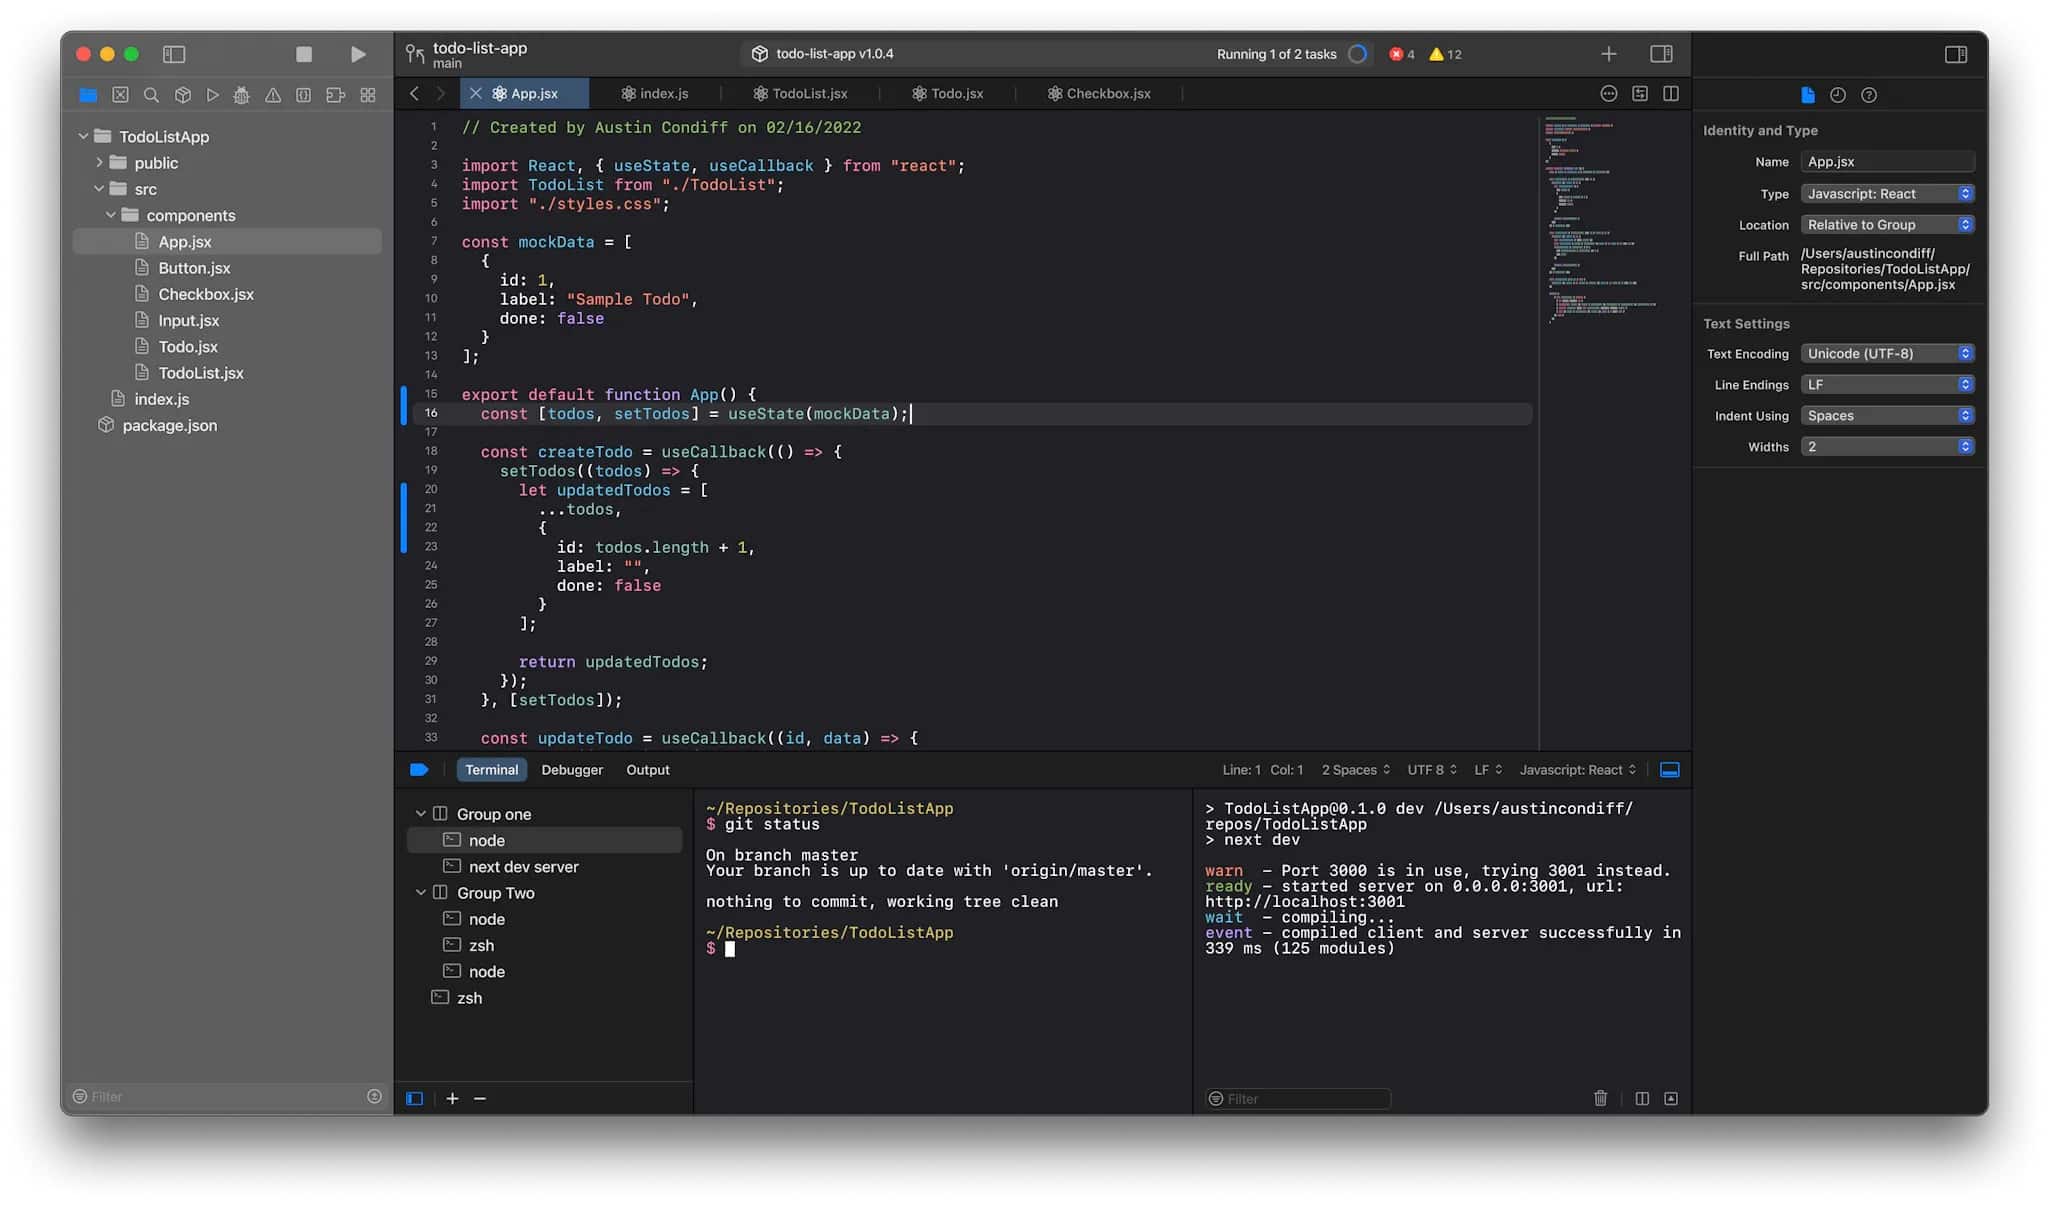Toggle the terminal list sidebar

pos(414,1098)
